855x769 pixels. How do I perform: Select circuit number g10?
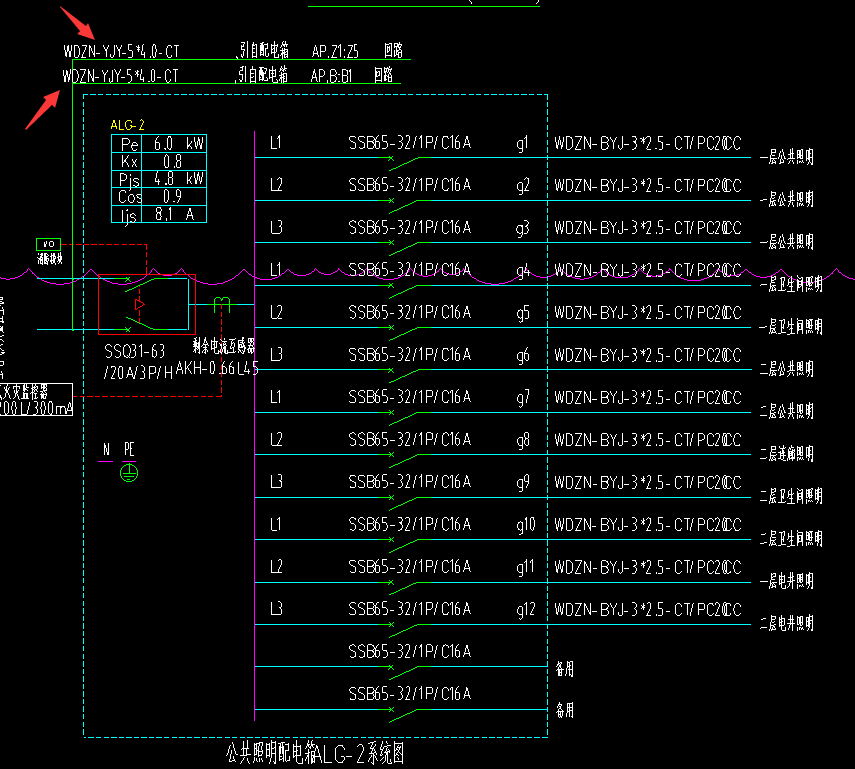[x=526, y=525]
